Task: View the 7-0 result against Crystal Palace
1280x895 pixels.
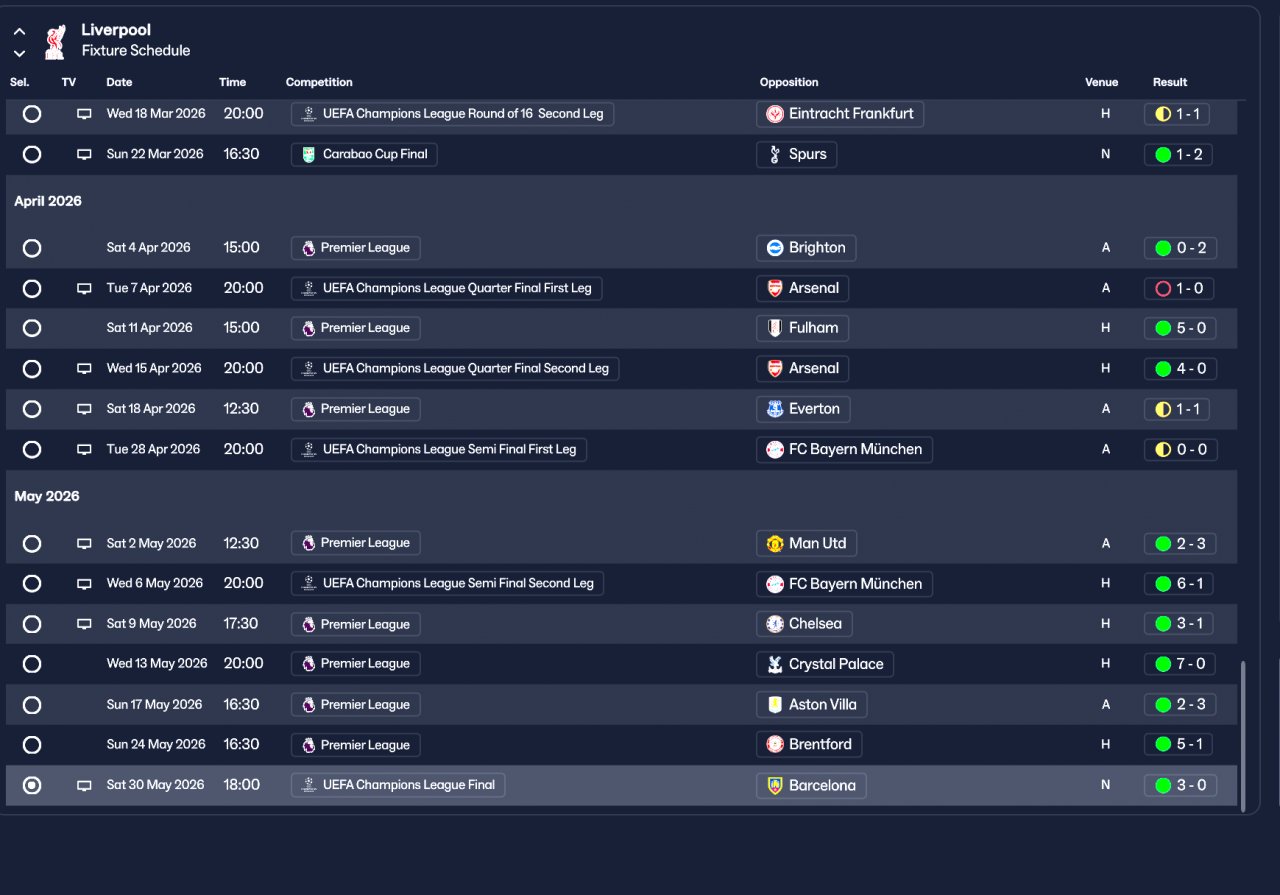Action: click(x=1180, y=664)
